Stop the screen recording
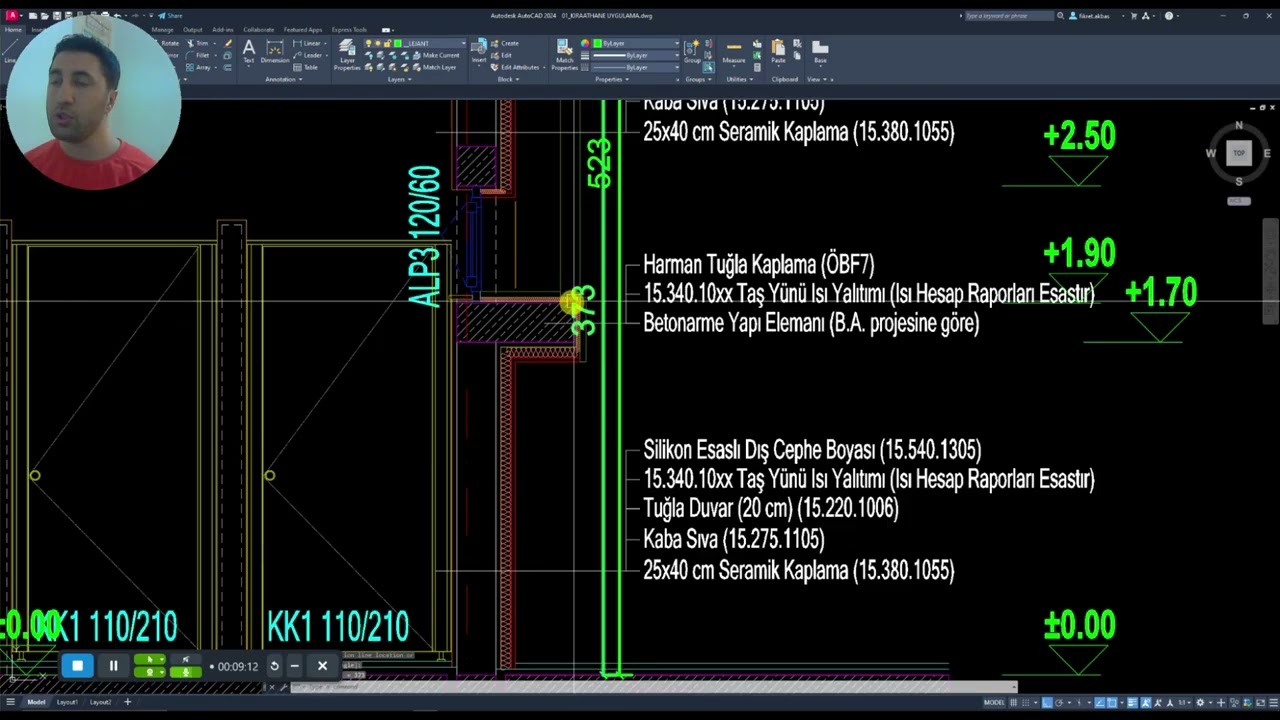The image size is (1280, 720). 77,665
